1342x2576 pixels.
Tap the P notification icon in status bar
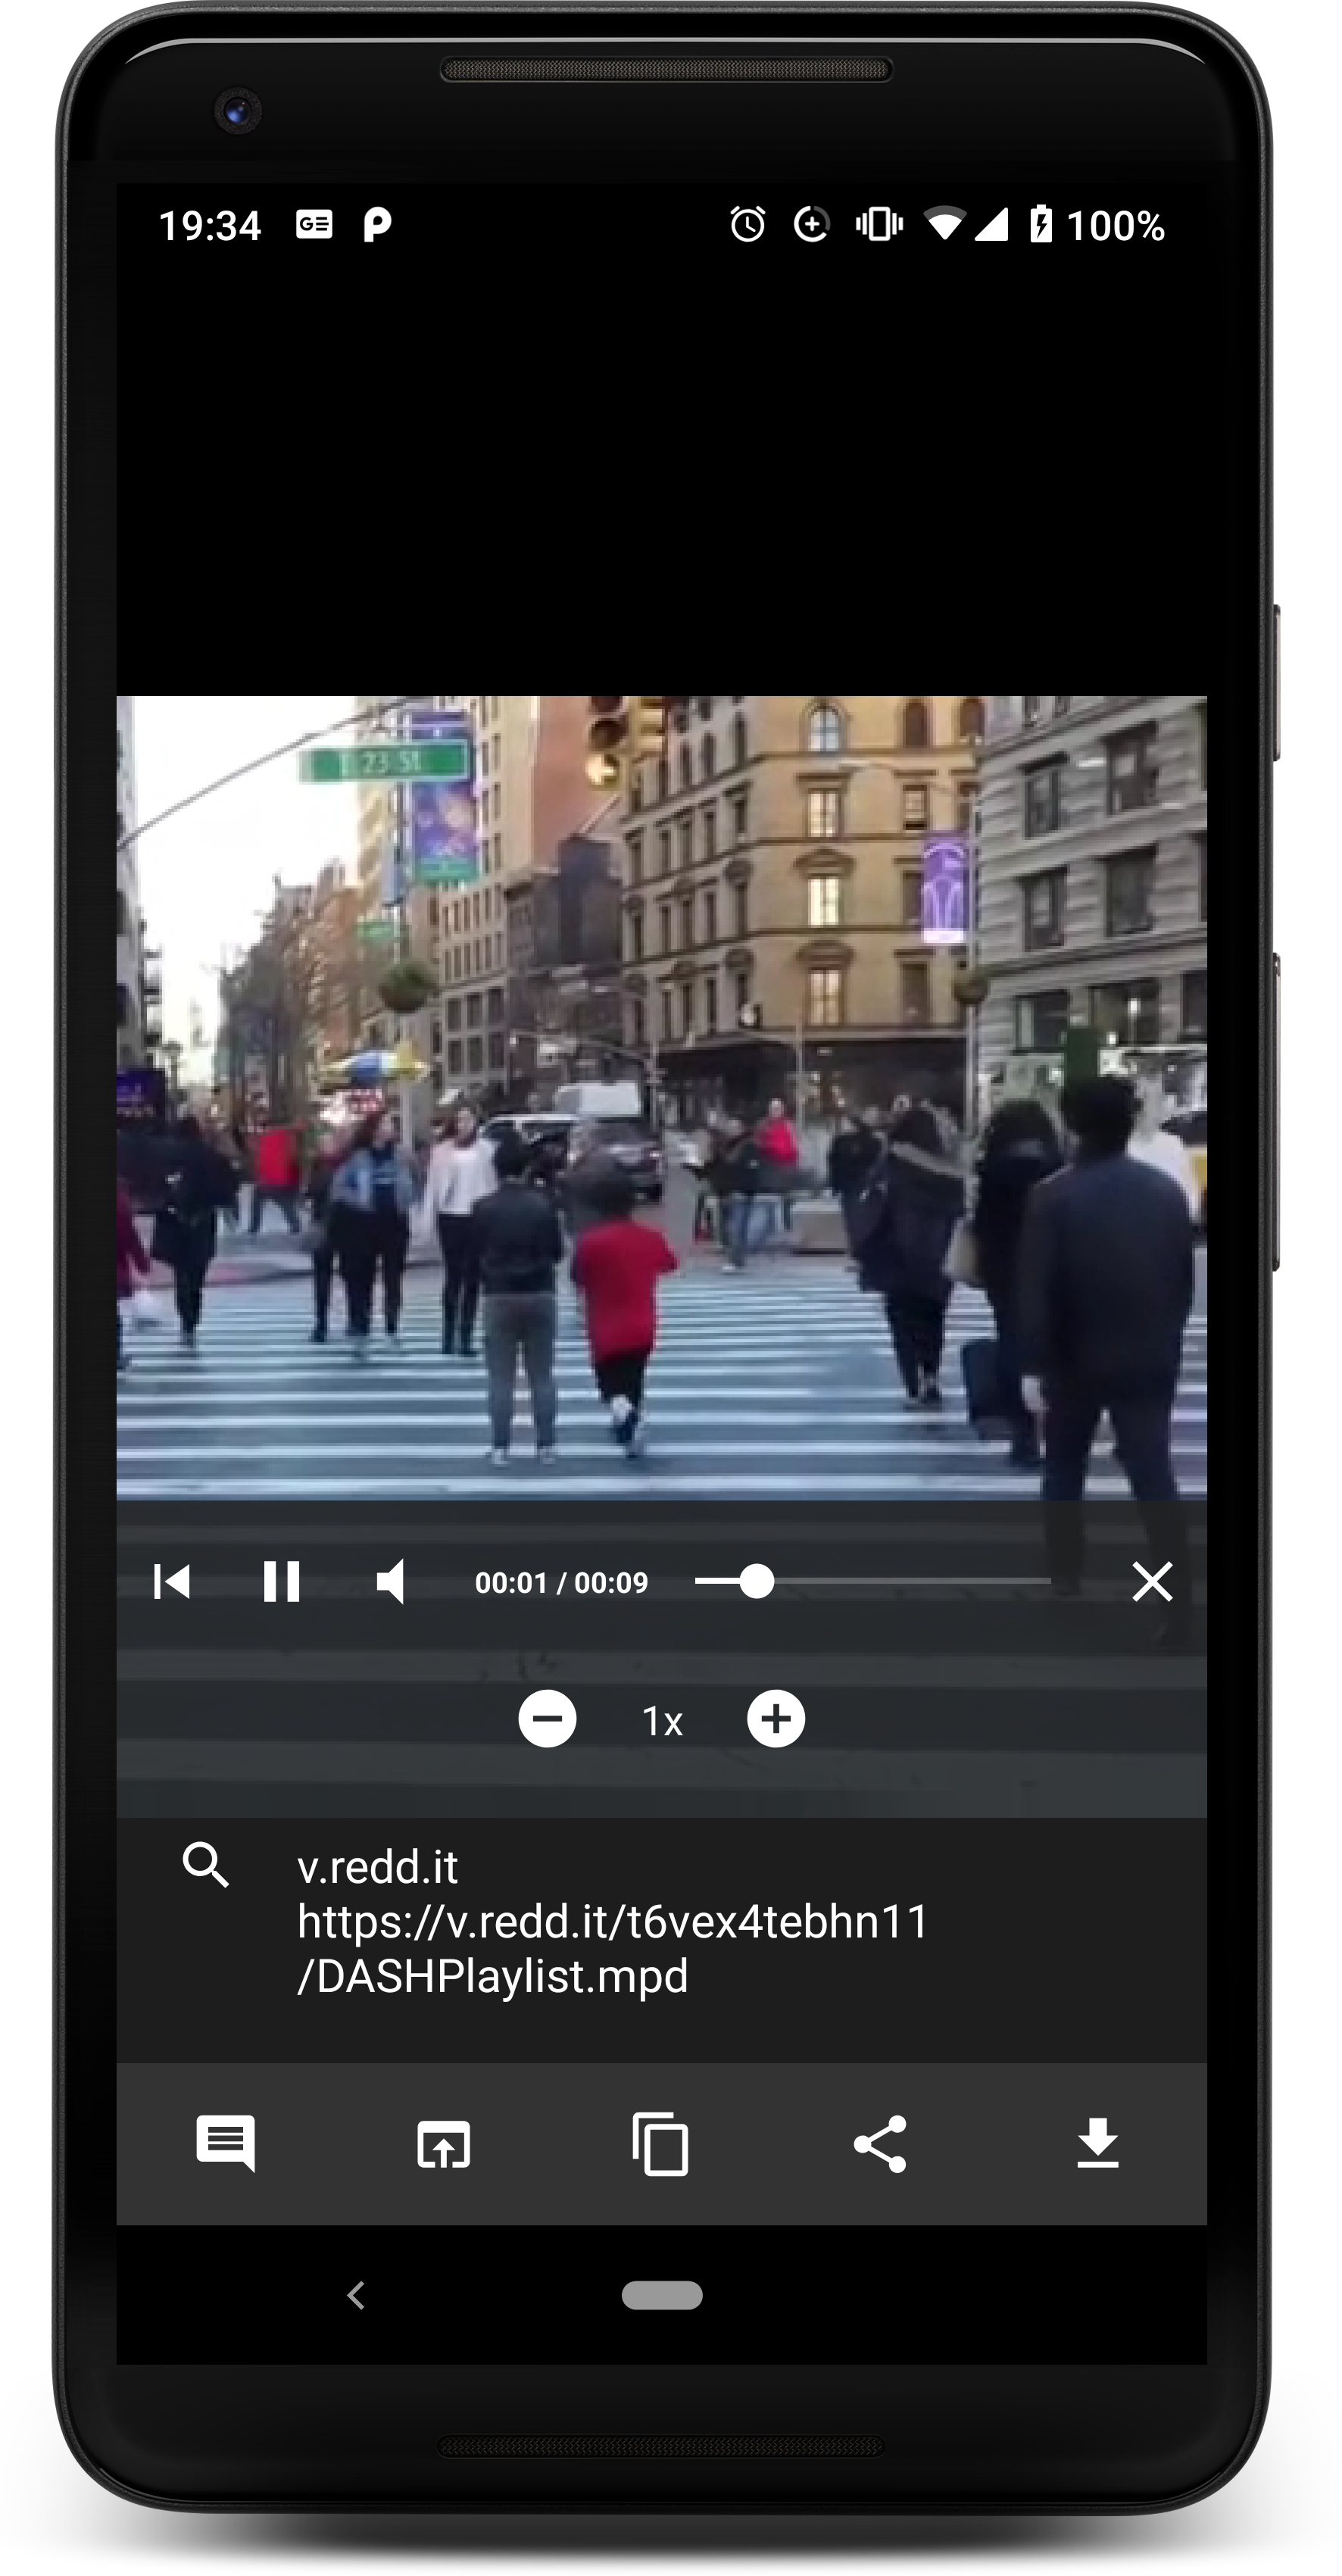[x=377, y=225]
